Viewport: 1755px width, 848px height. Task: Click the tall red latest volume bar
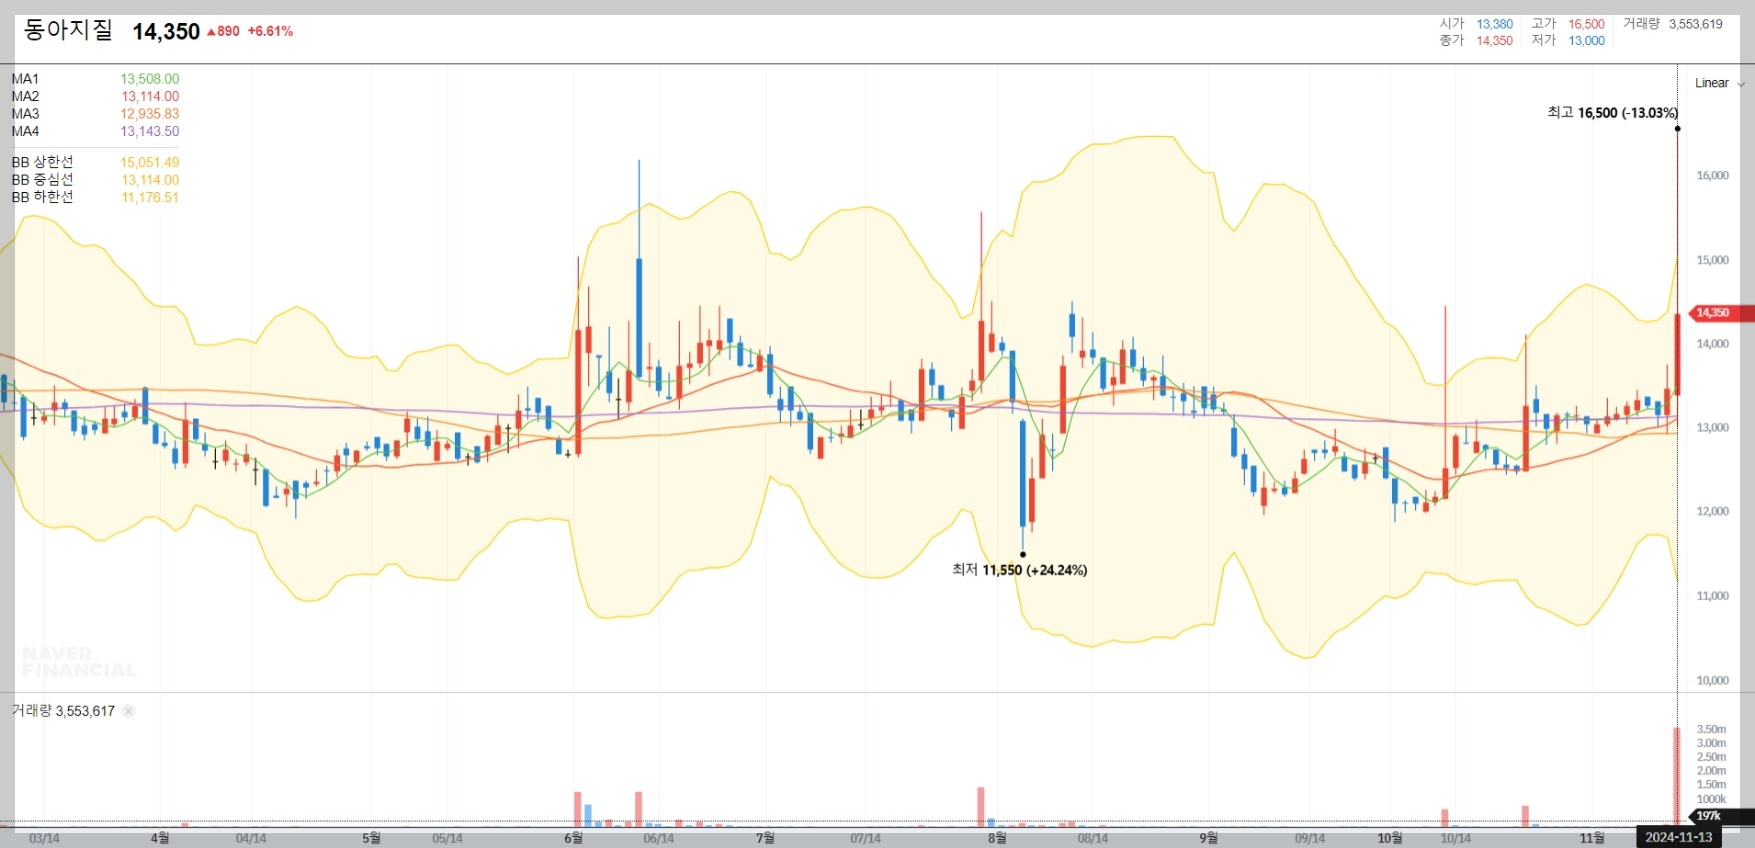point(1677,777)
